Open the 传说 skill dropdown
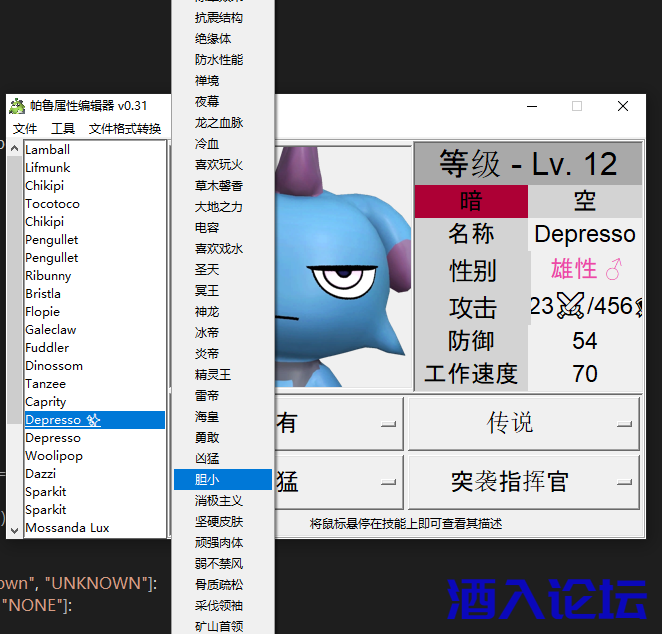Screen dimensions: 662x634 tap(524, 423)
